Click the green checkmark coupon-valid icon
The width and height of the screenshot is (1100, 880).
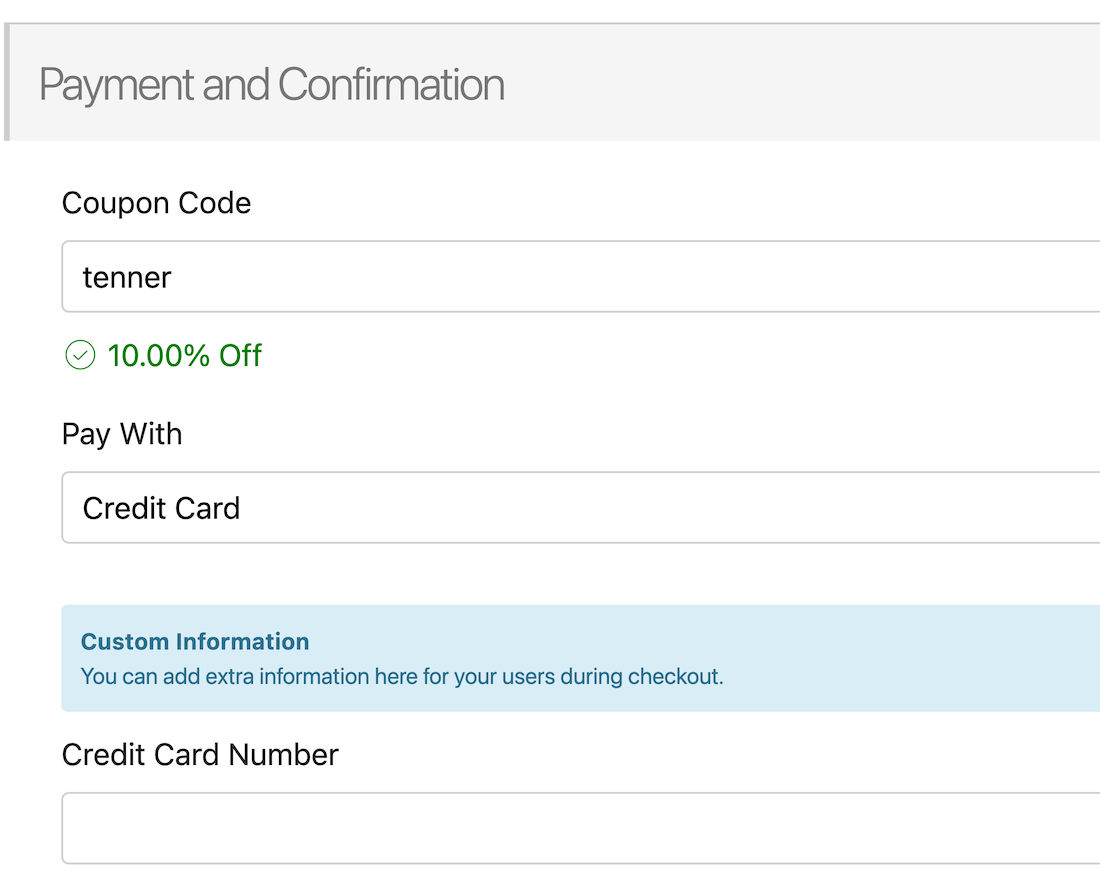79,355
